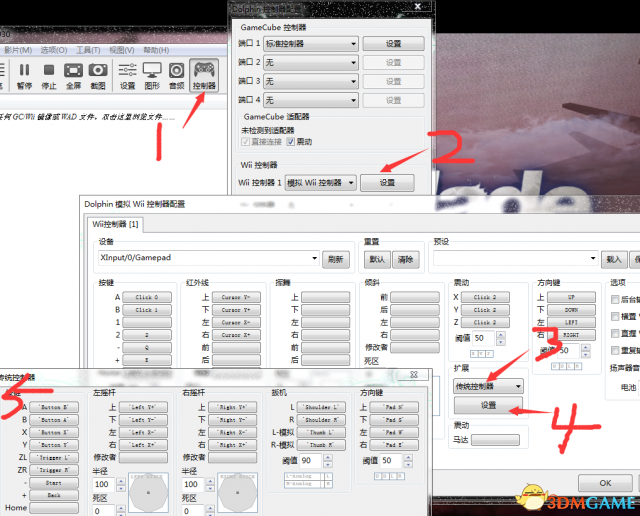Click the 清除 clear button

pos(405,259)
